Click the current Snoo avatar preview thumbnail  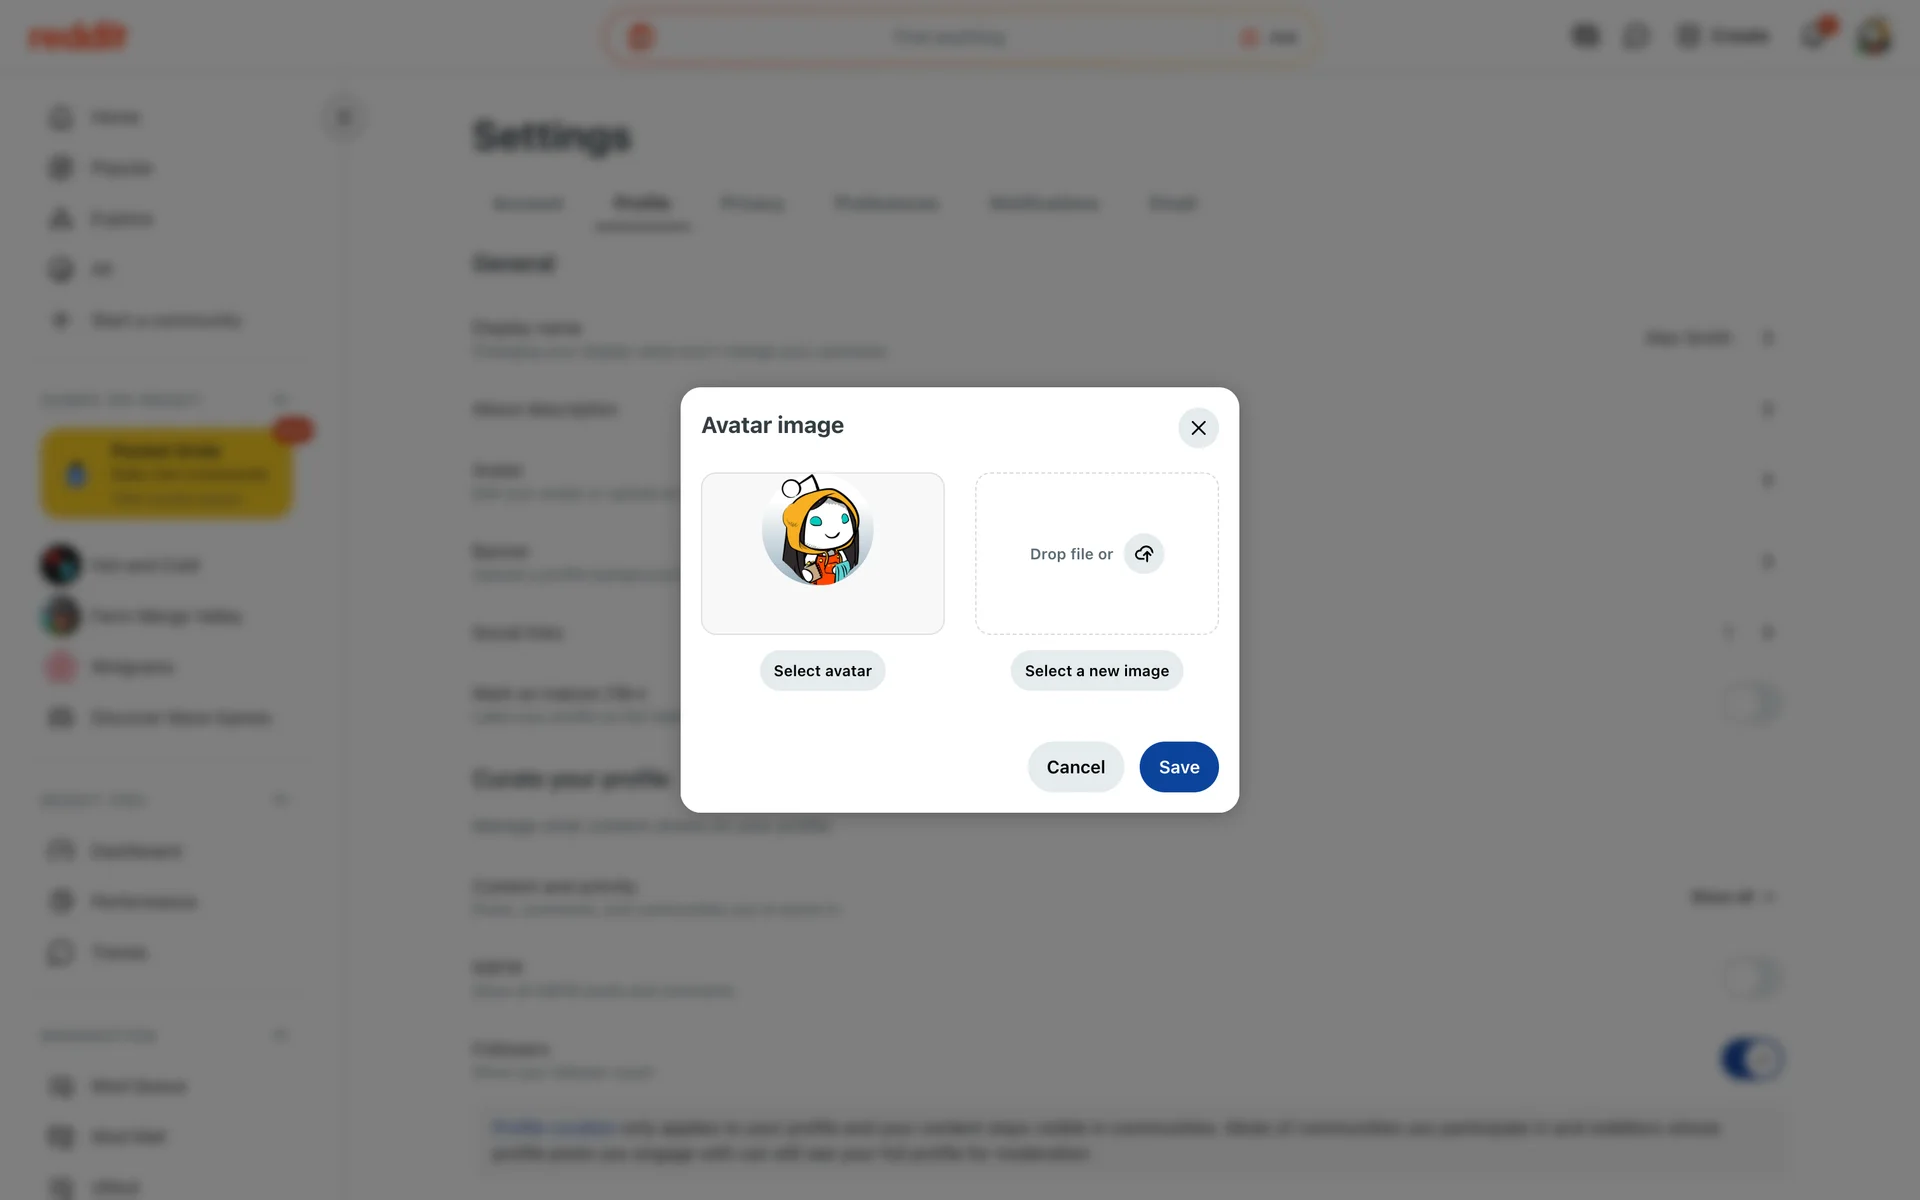[x=822, y=553]
